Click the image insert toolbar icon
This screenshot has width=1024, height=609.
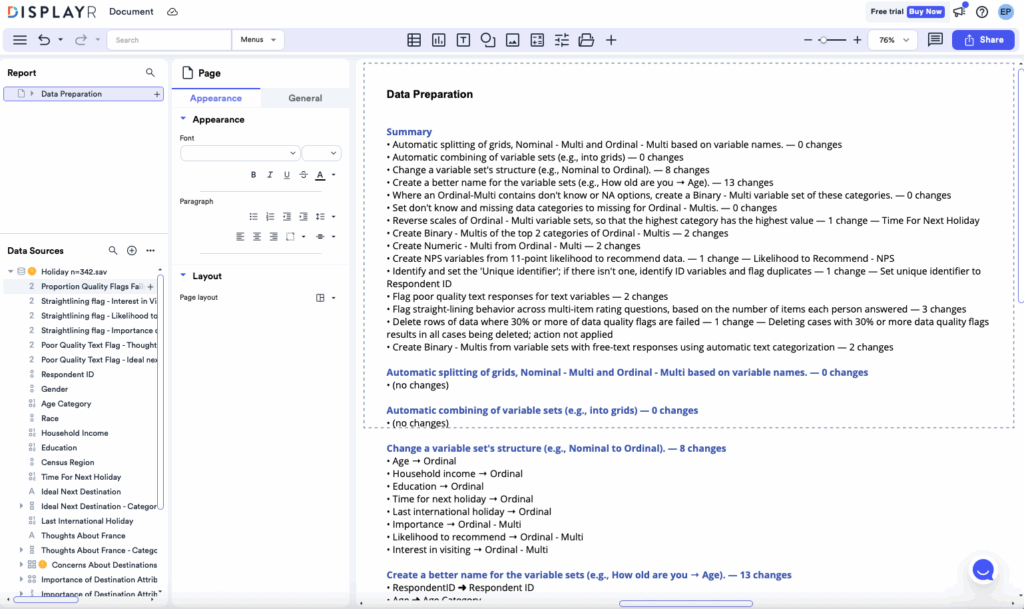512,40
